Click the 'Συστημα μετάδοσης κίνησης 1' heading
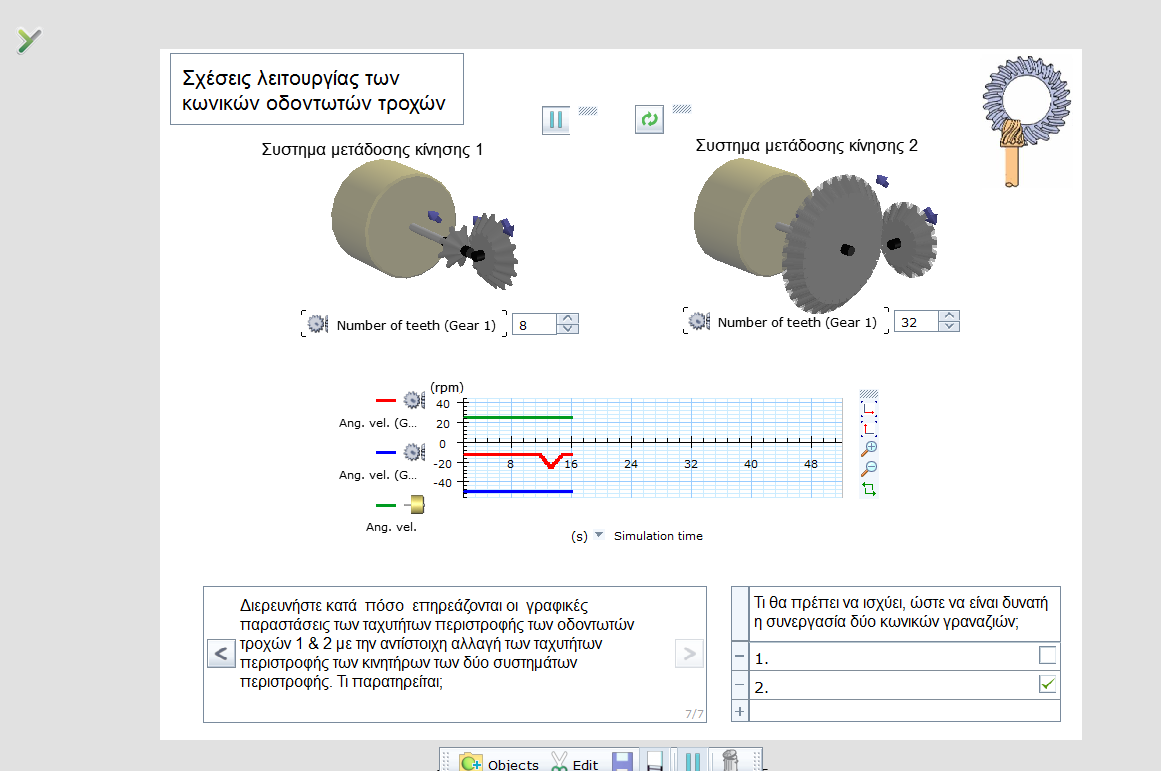Screen dimensions: 1161x771 372,150
